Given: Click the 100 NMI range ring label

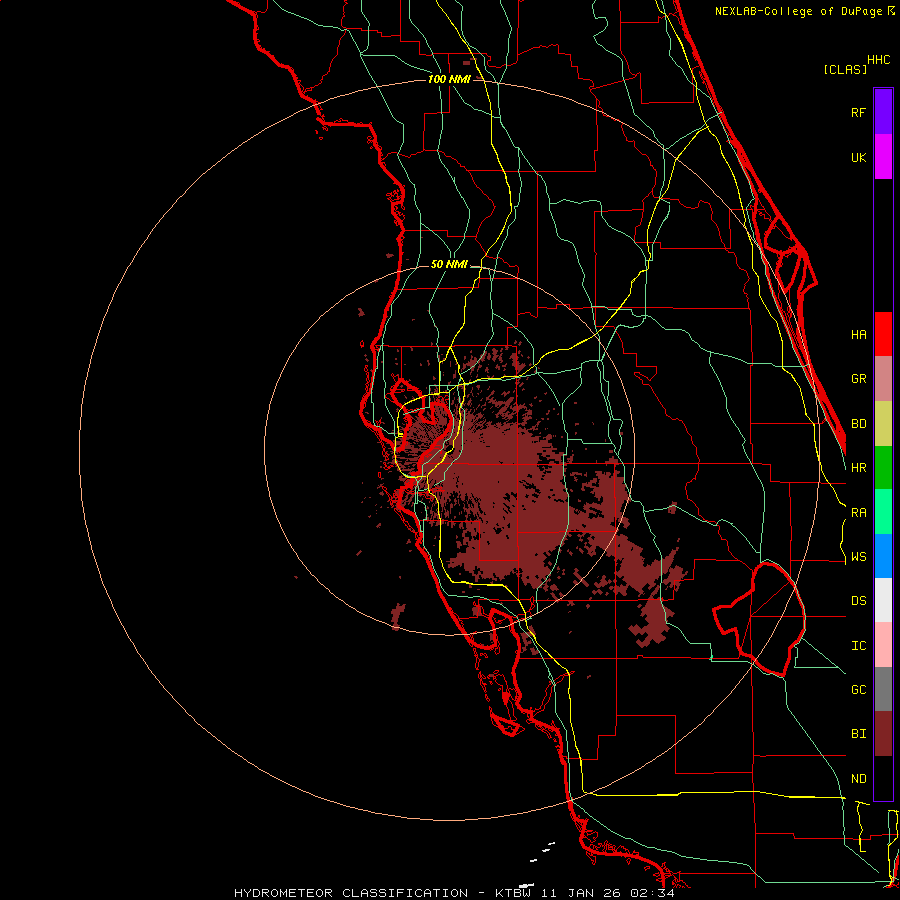Looking at the screenshot, I should click(449, 79).
